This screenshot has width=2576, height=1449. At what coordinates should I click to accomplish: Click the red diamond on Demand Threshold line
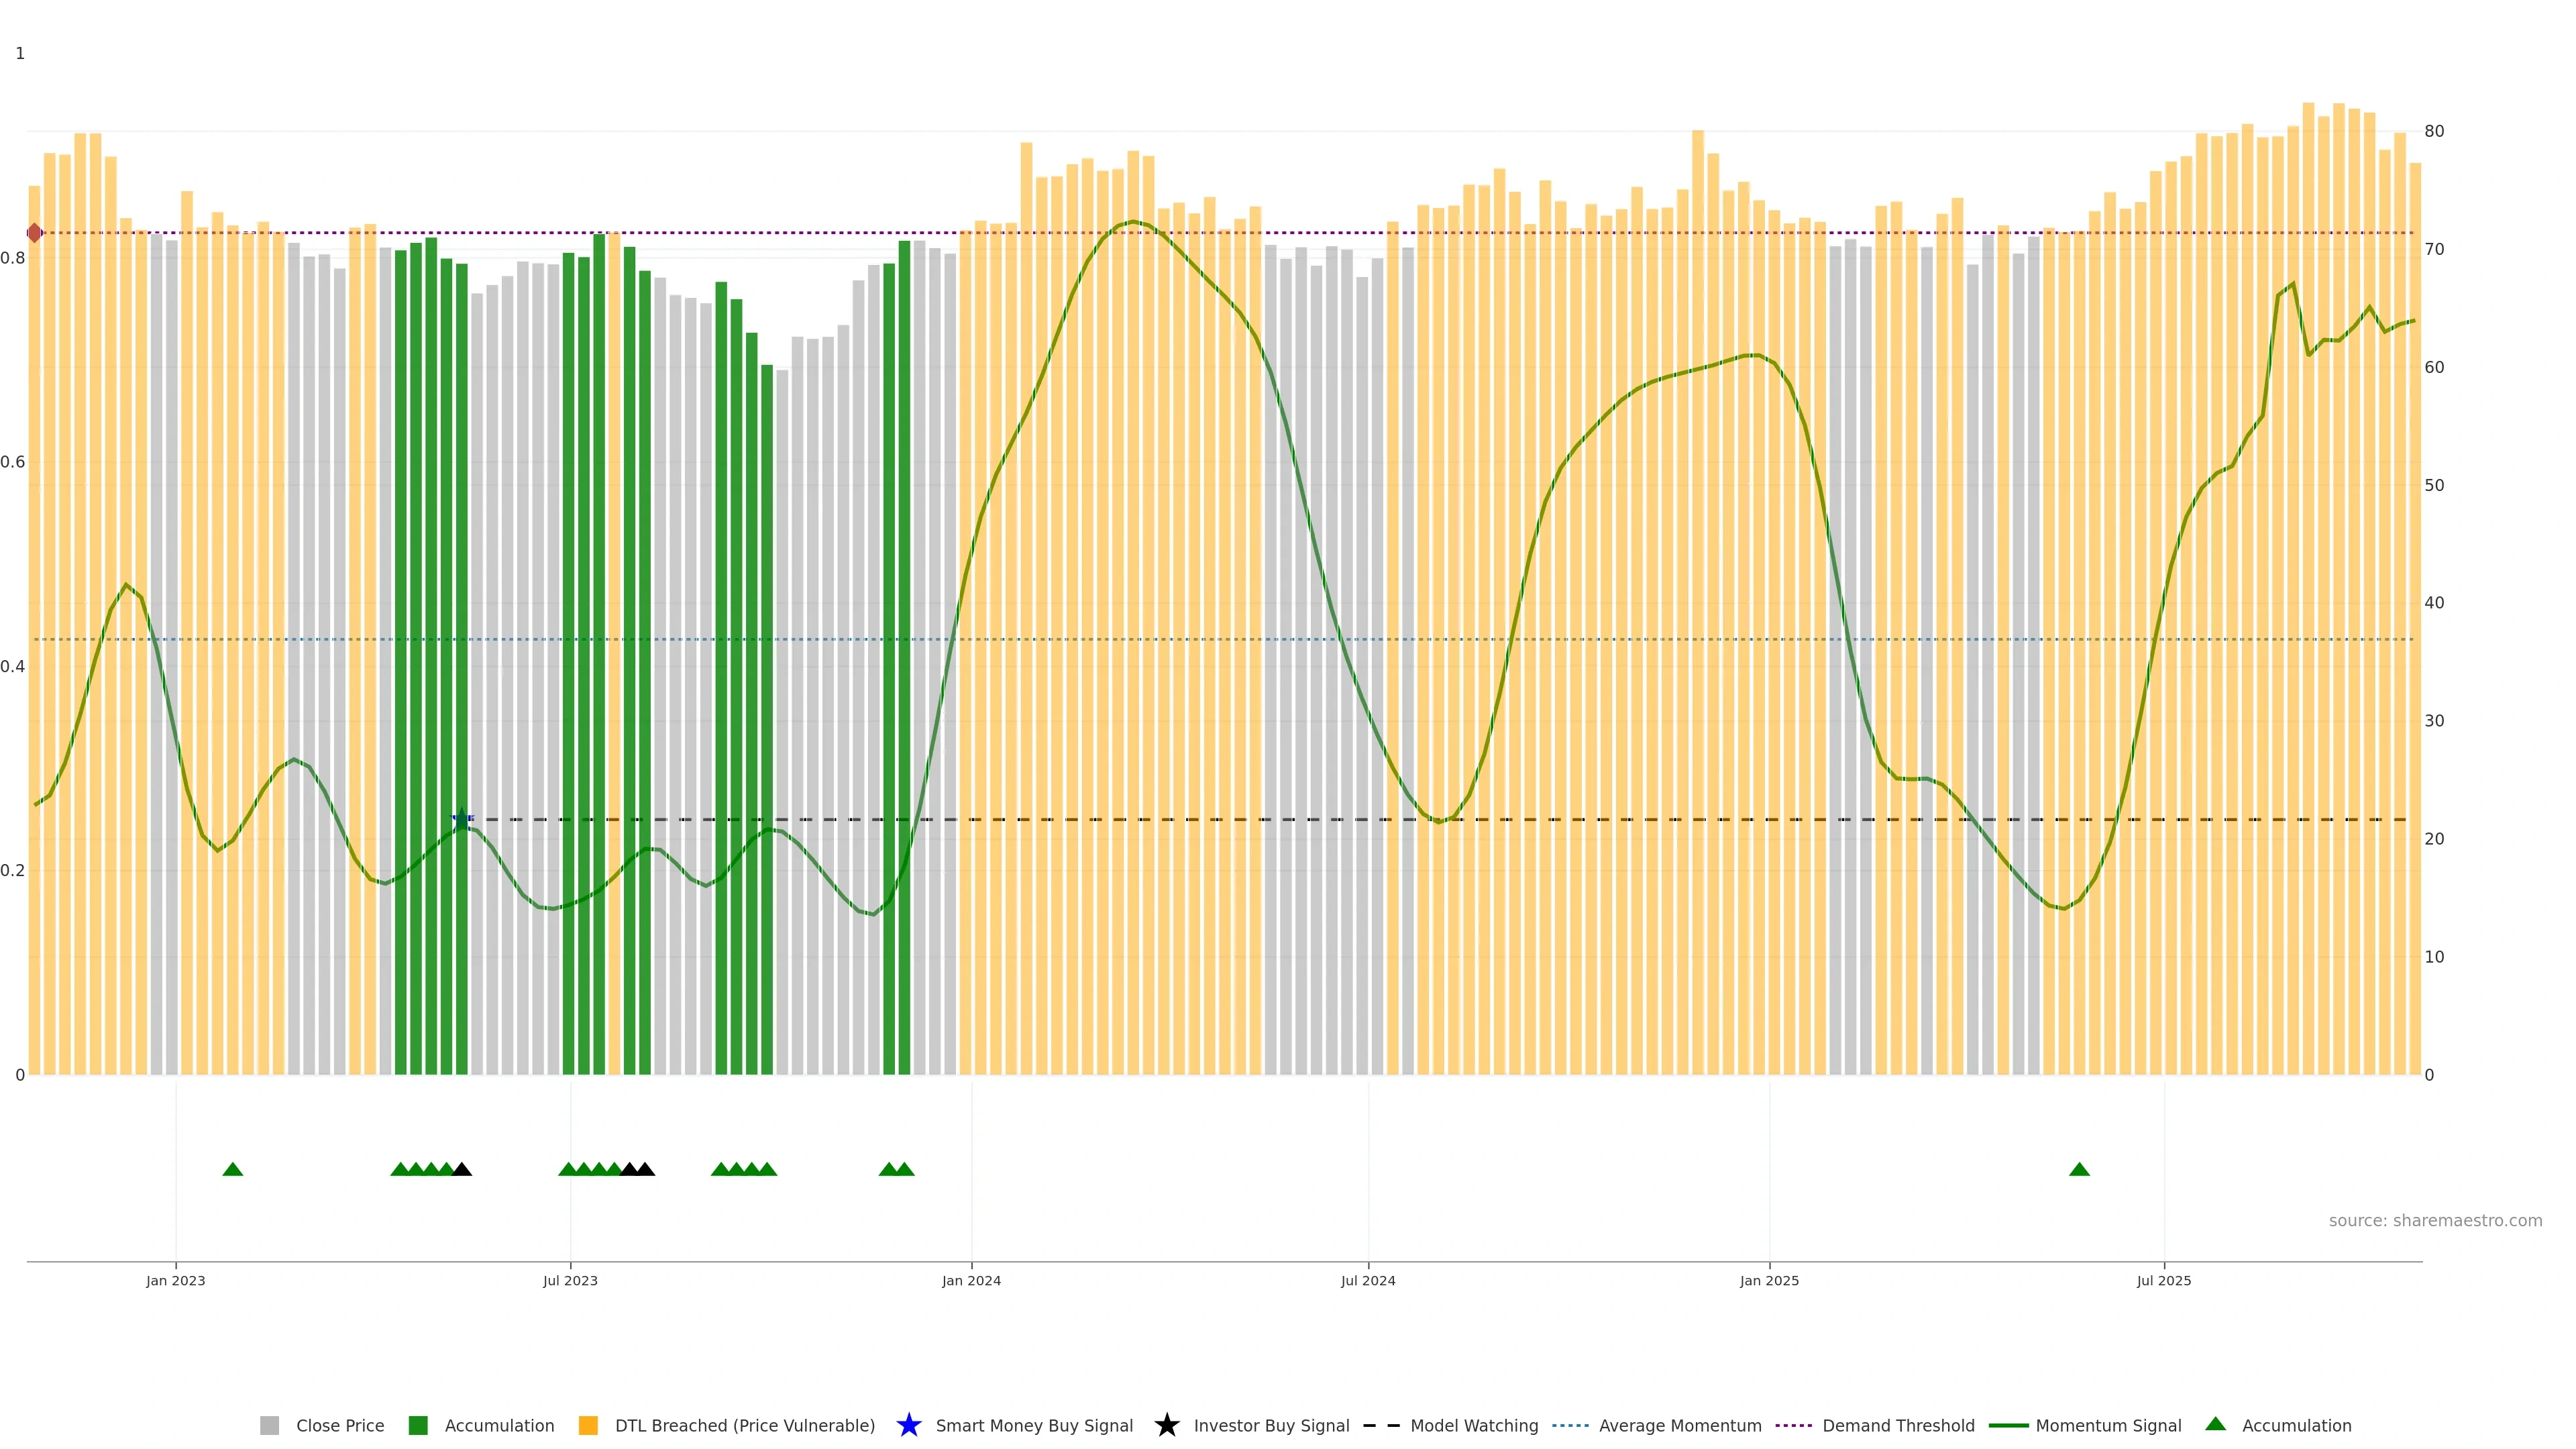point(35,233)
